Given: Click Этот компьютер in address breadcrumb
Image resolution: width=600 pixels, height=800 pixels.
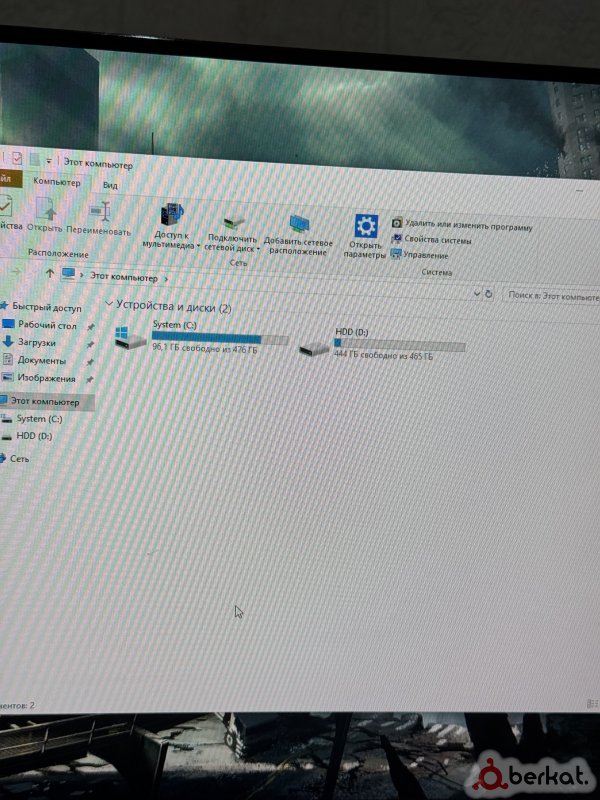Looking at the screenshot, I should [123, 278].
